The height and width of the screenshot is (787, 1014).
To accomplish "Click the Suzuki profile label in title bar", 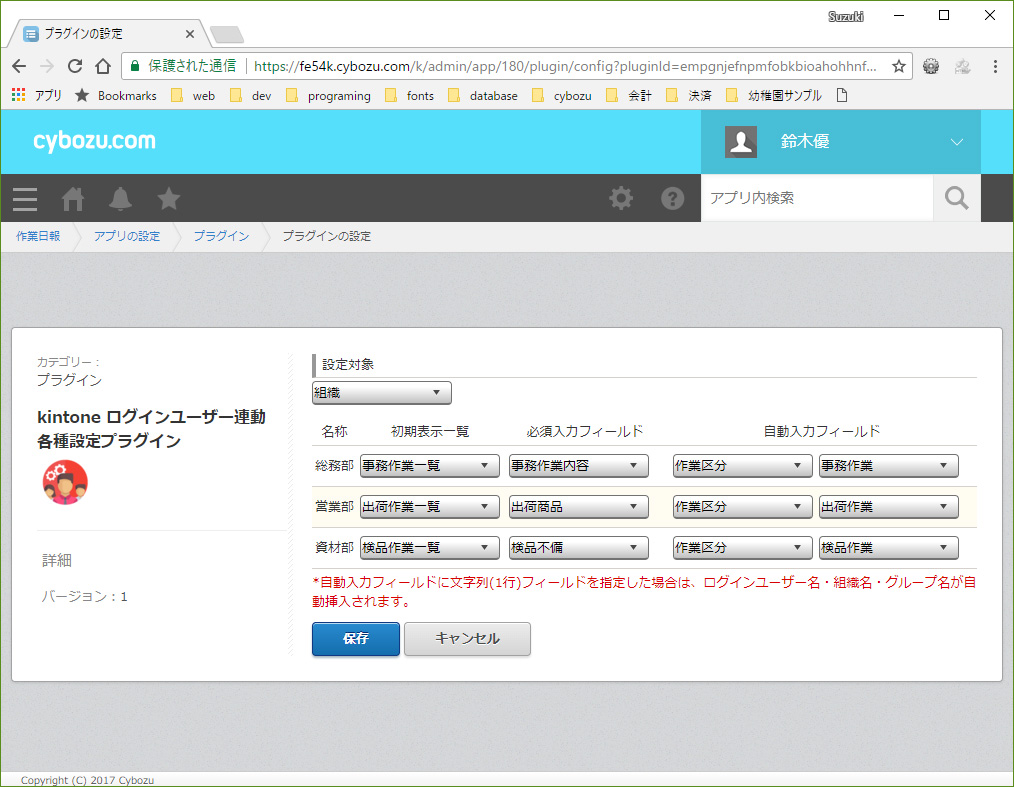I will point(846,17).
